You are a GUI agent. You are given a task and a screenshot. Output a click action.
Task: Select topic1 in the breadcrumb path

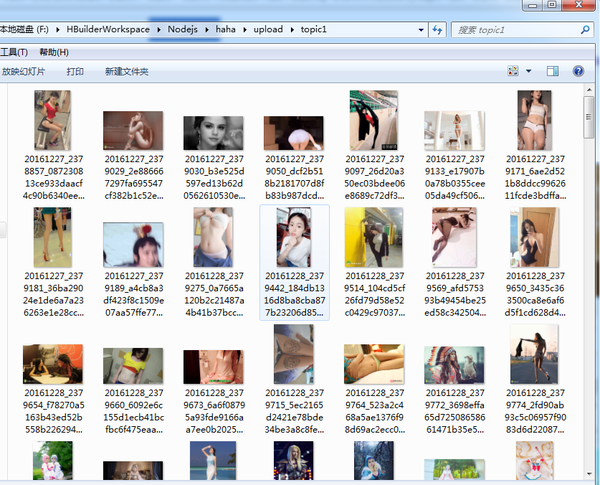pyautogui.click(x=313, y=29)
